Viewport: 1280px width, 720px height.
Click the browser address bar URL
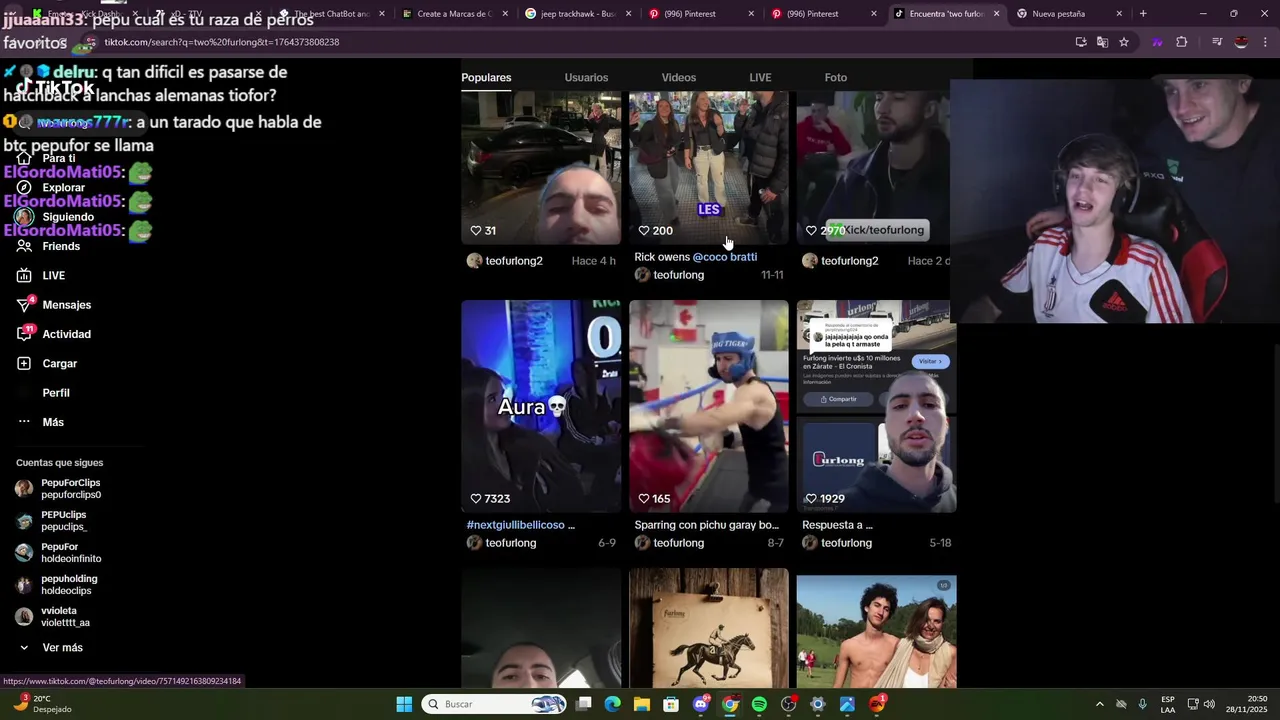coord(222,42)
